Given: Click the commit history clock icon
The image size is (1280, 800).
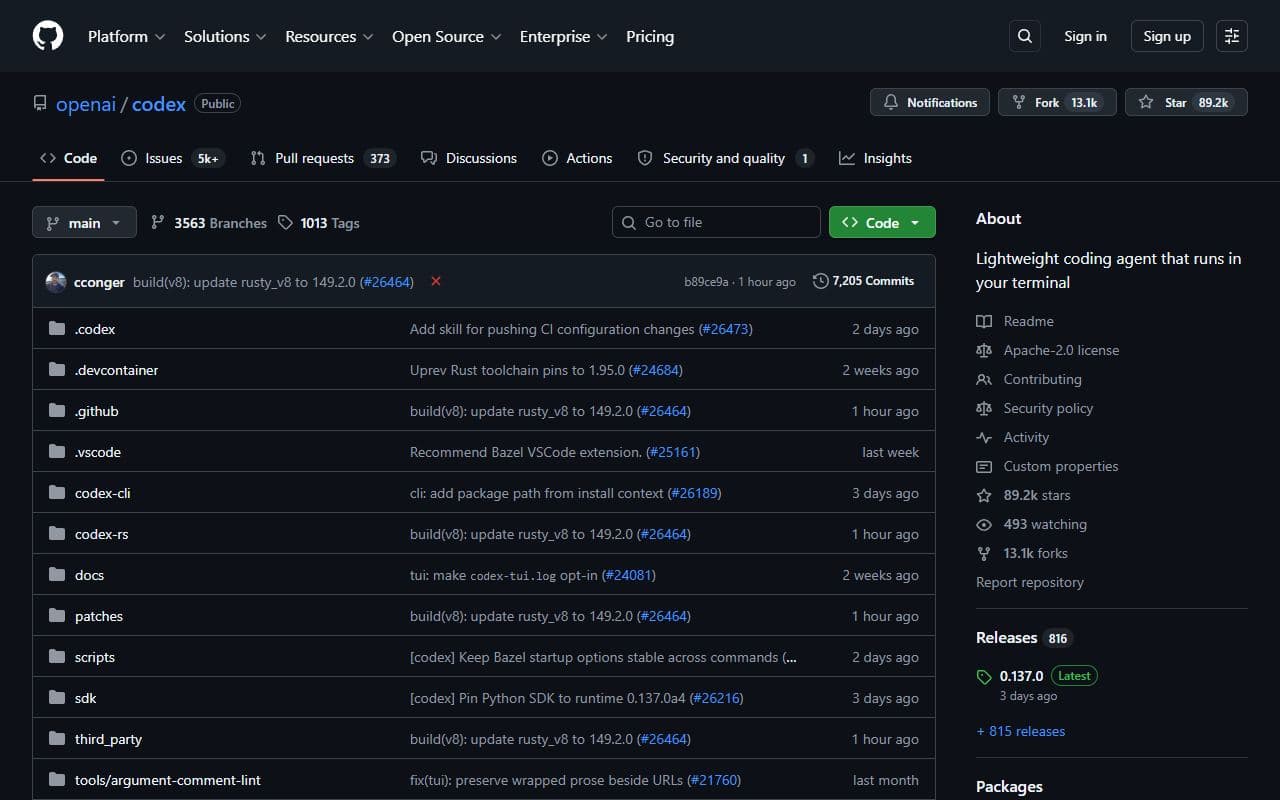Looking at the screenshot, I should (x=821, y=281).
